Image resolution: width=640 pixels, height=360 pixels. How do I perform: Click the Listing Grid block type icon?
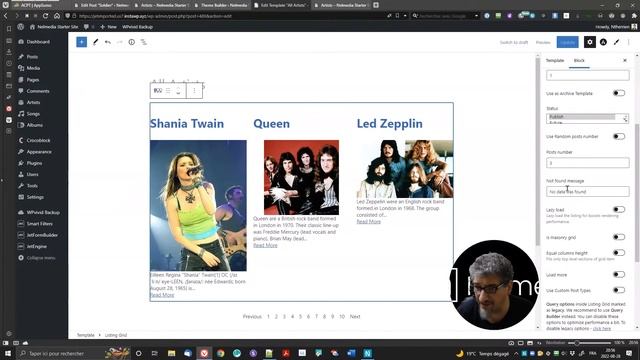(158, 91)
